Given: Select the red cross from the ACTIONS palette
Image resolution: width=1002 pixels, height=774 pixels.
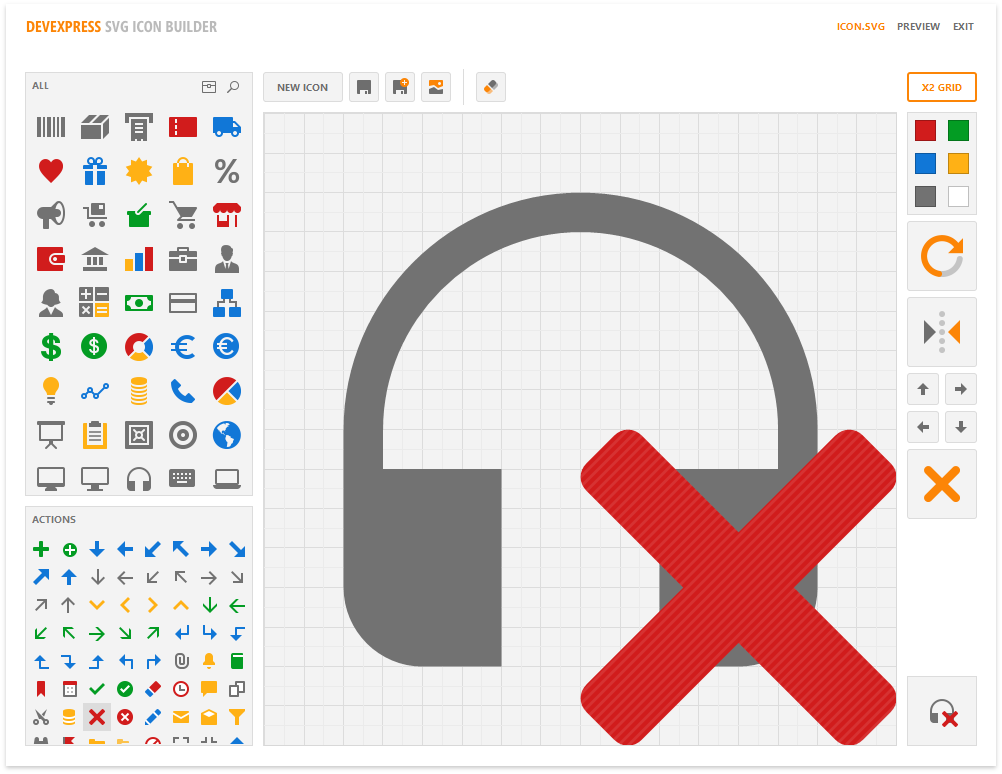Looking at the screenshot, I should point(95,717).
